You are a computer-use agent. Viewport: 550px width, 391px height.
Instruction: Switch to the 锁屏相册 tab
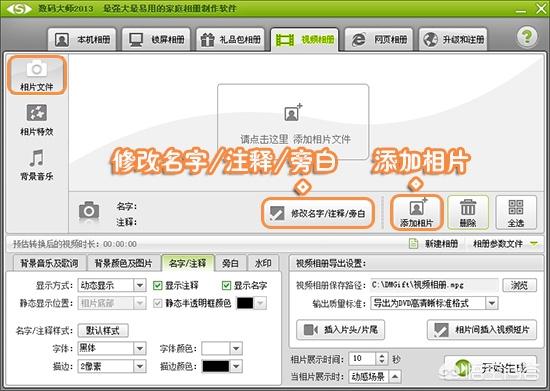pyautogui.click(x=156, y=40)
